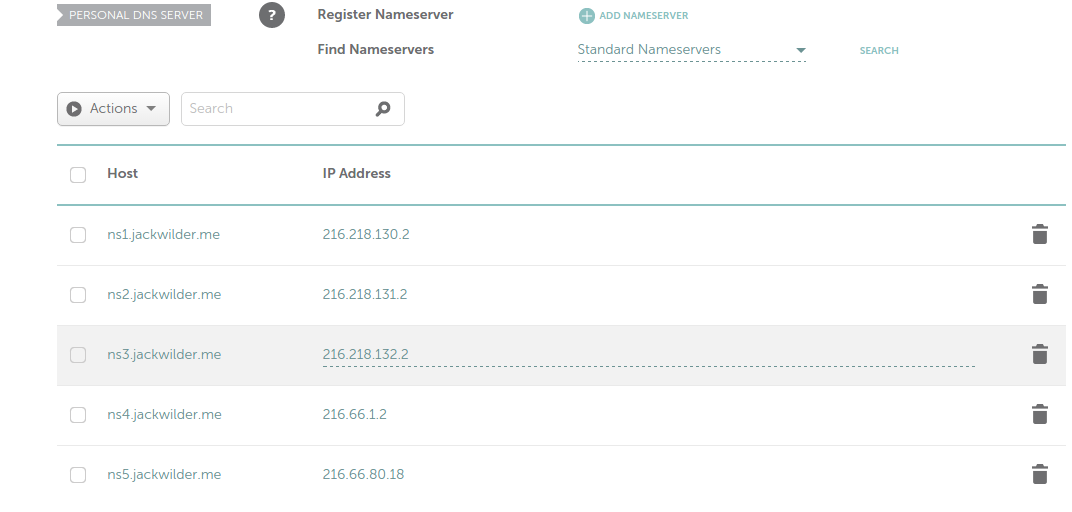
Task: Click the ADD NAMESERVER link text
Action: tap(643, 16)
